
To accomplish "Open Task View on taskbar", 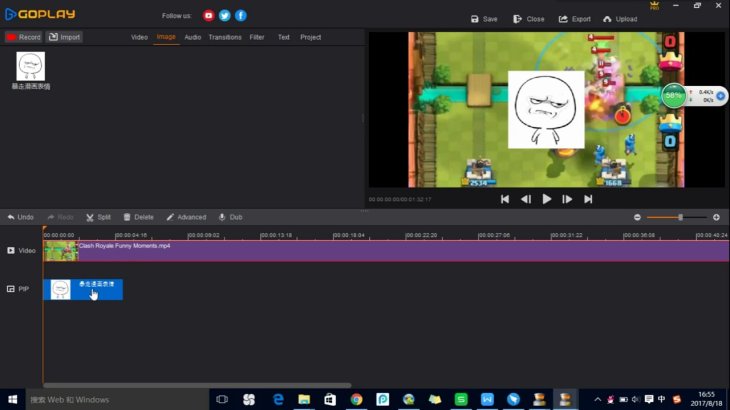I will [222, 399].
